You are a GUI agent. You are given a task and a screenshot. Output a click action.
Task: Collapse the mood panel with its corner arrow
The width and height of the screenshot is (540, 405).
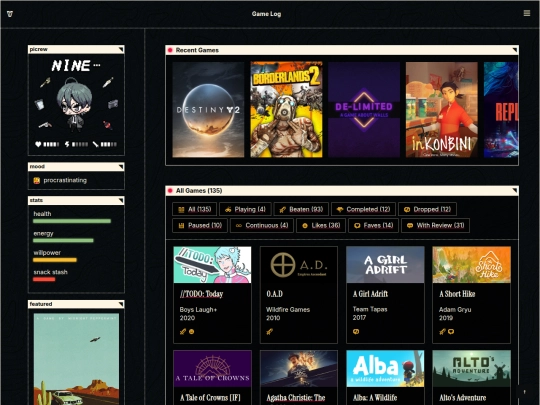[121, 167]
